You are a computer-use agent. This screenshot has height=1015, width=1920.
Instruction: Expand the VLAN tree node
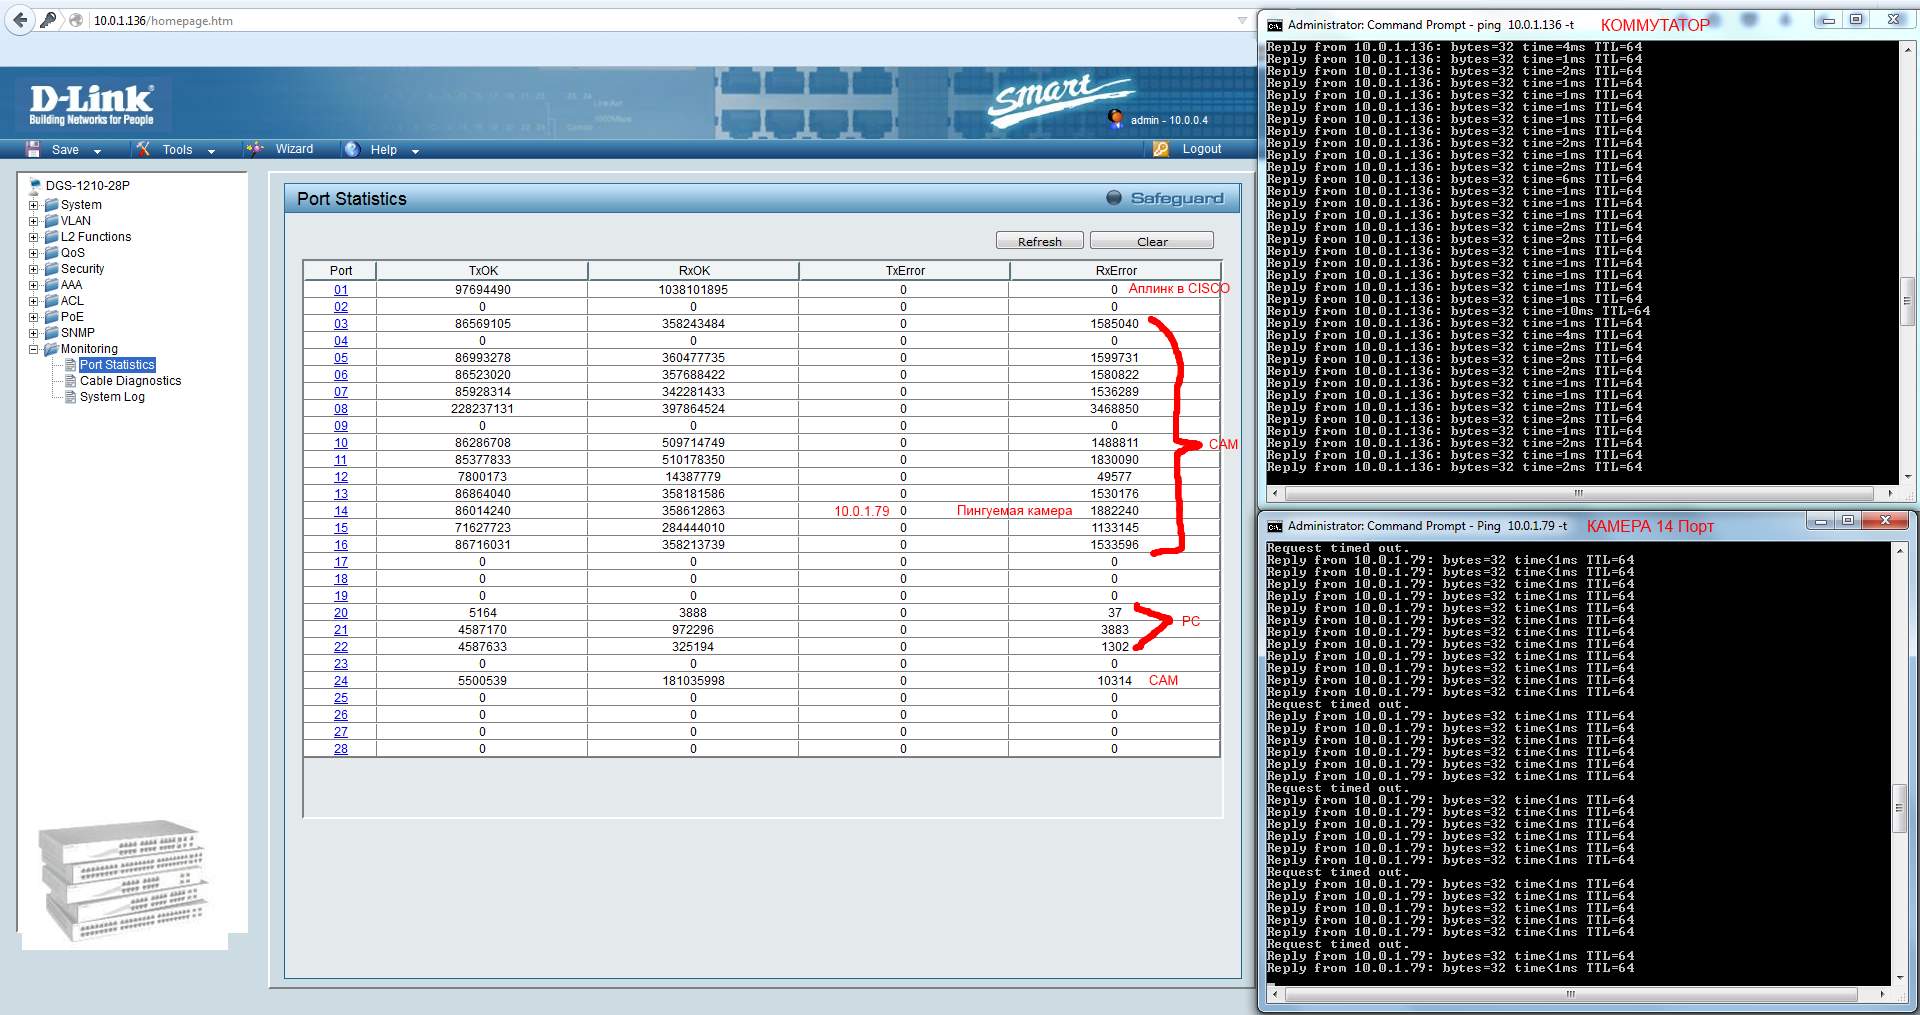coord(34,221)
